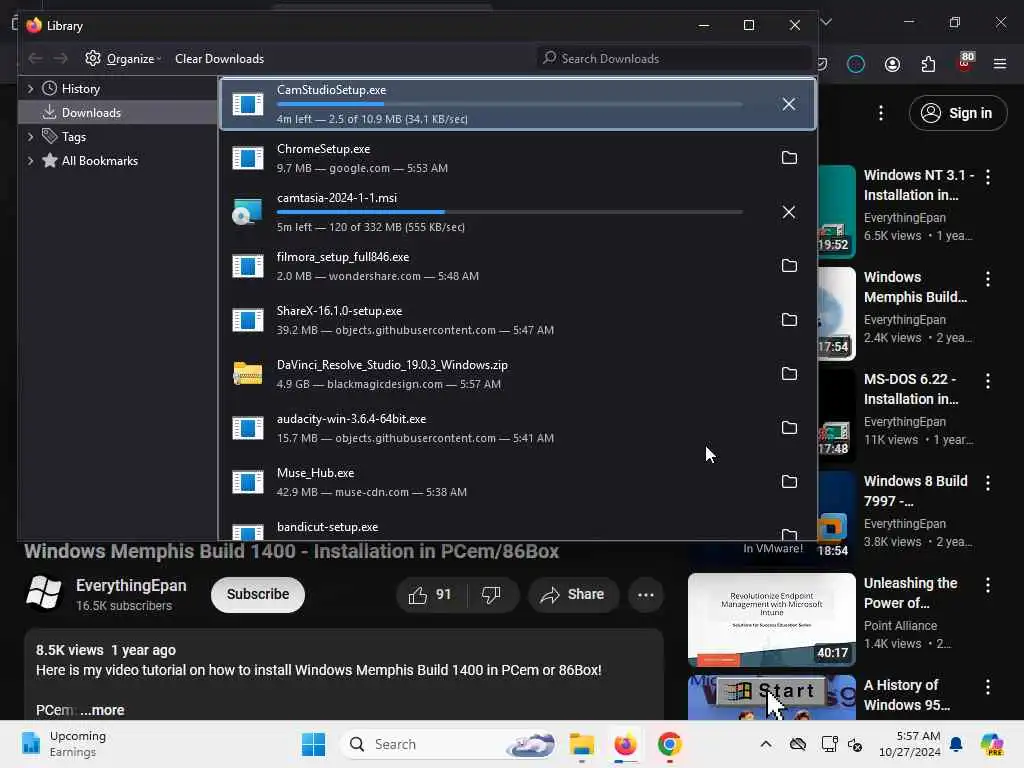This screenshot has height=768, width=1024.
Task: Open Firefox account icon in toolbar
Action: [892, 64]
